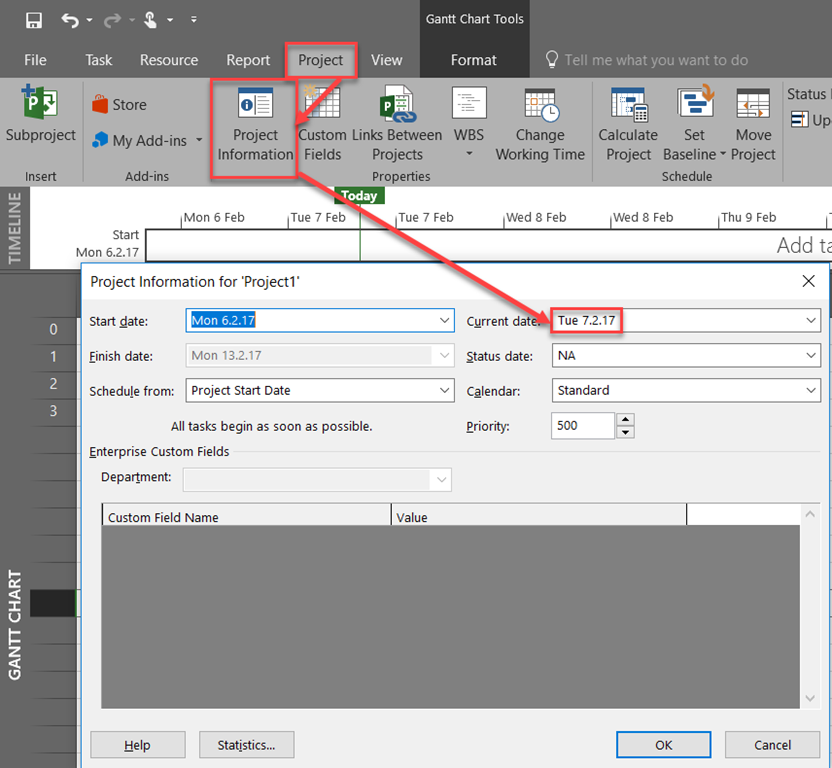The height and width of the screenshot is (768, 832).
Task: Open the Calendar dropdown list
Action: [811, 391]
